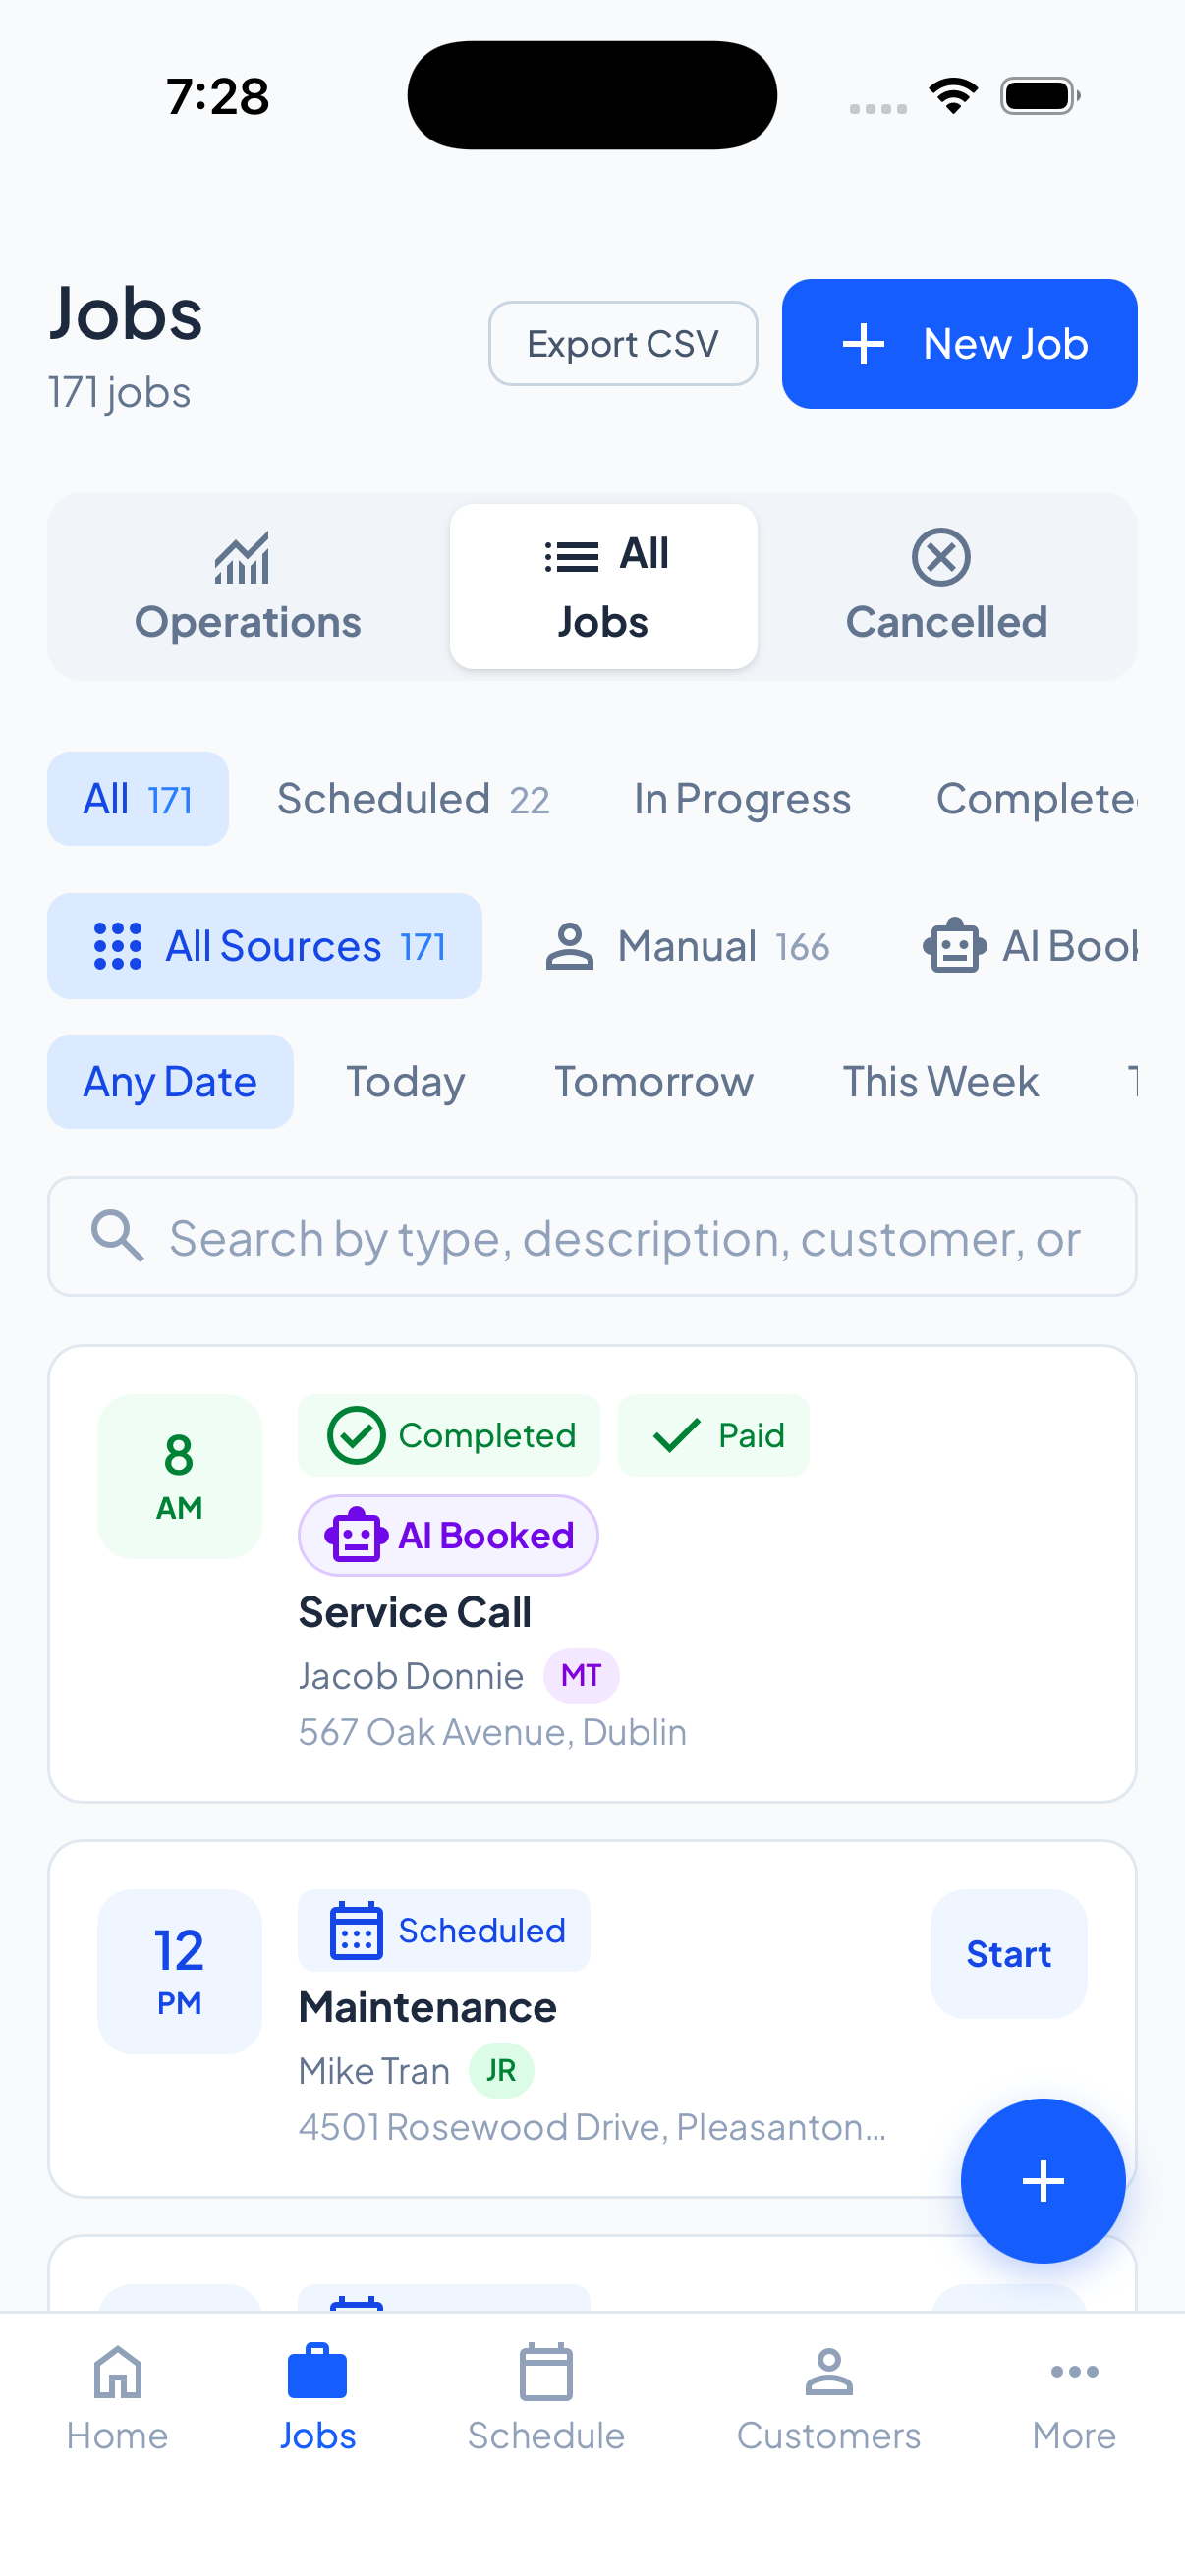Switch to the Operations view
The height and width of the screenshot is (2576, 1185).
point(248,587)
